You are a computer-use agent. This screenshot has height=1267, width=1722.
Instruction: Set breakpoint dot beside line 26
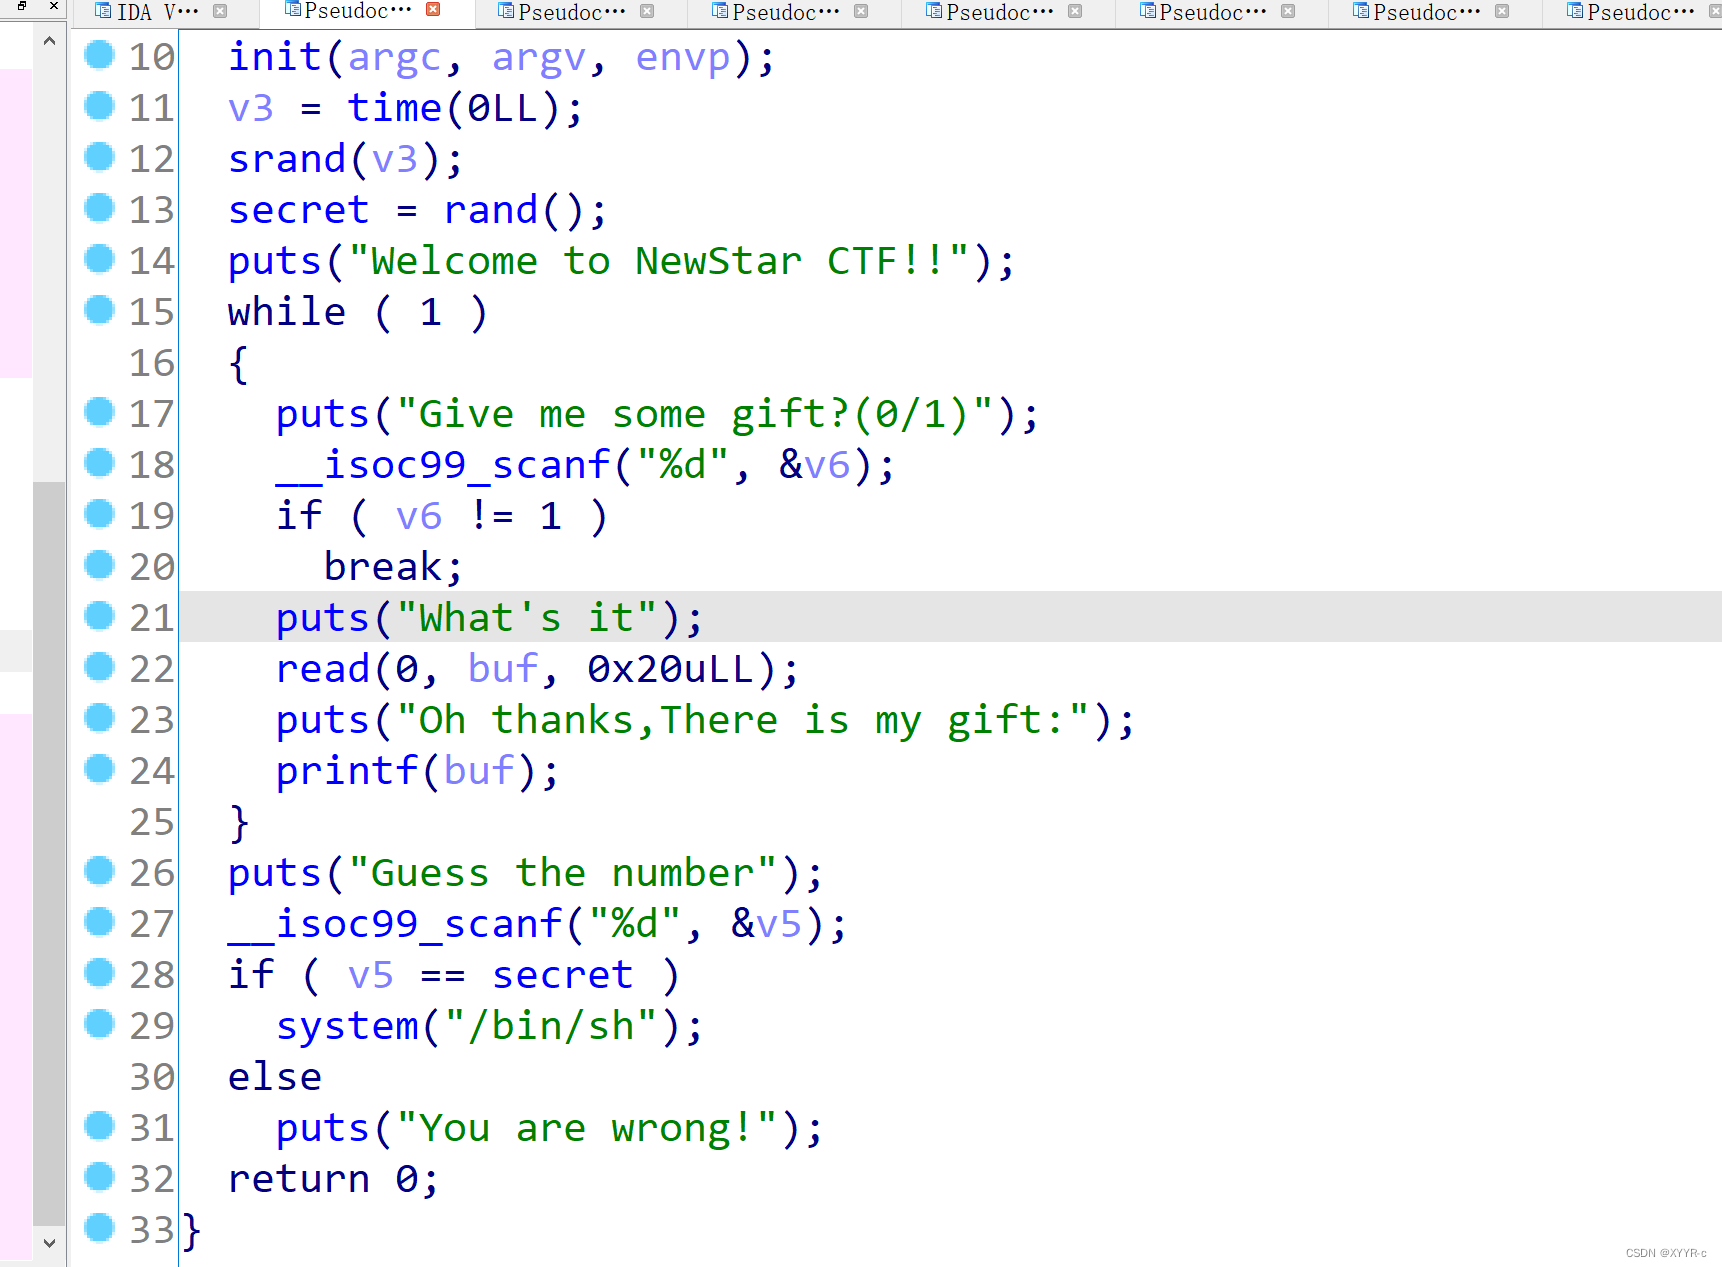pos(99,871)
